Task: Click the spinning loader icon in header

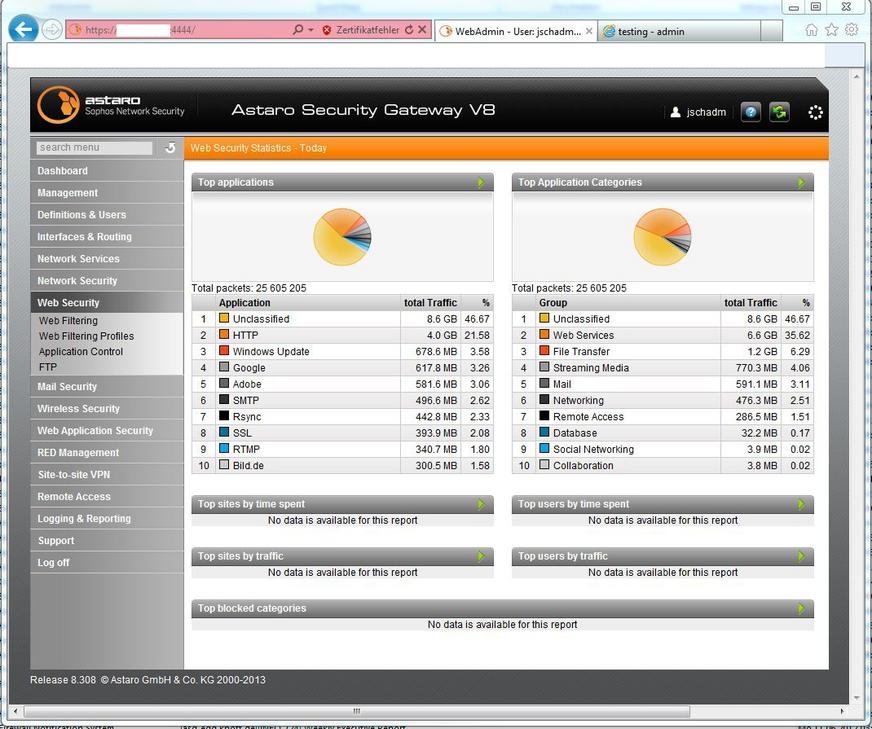Action: 815,112
